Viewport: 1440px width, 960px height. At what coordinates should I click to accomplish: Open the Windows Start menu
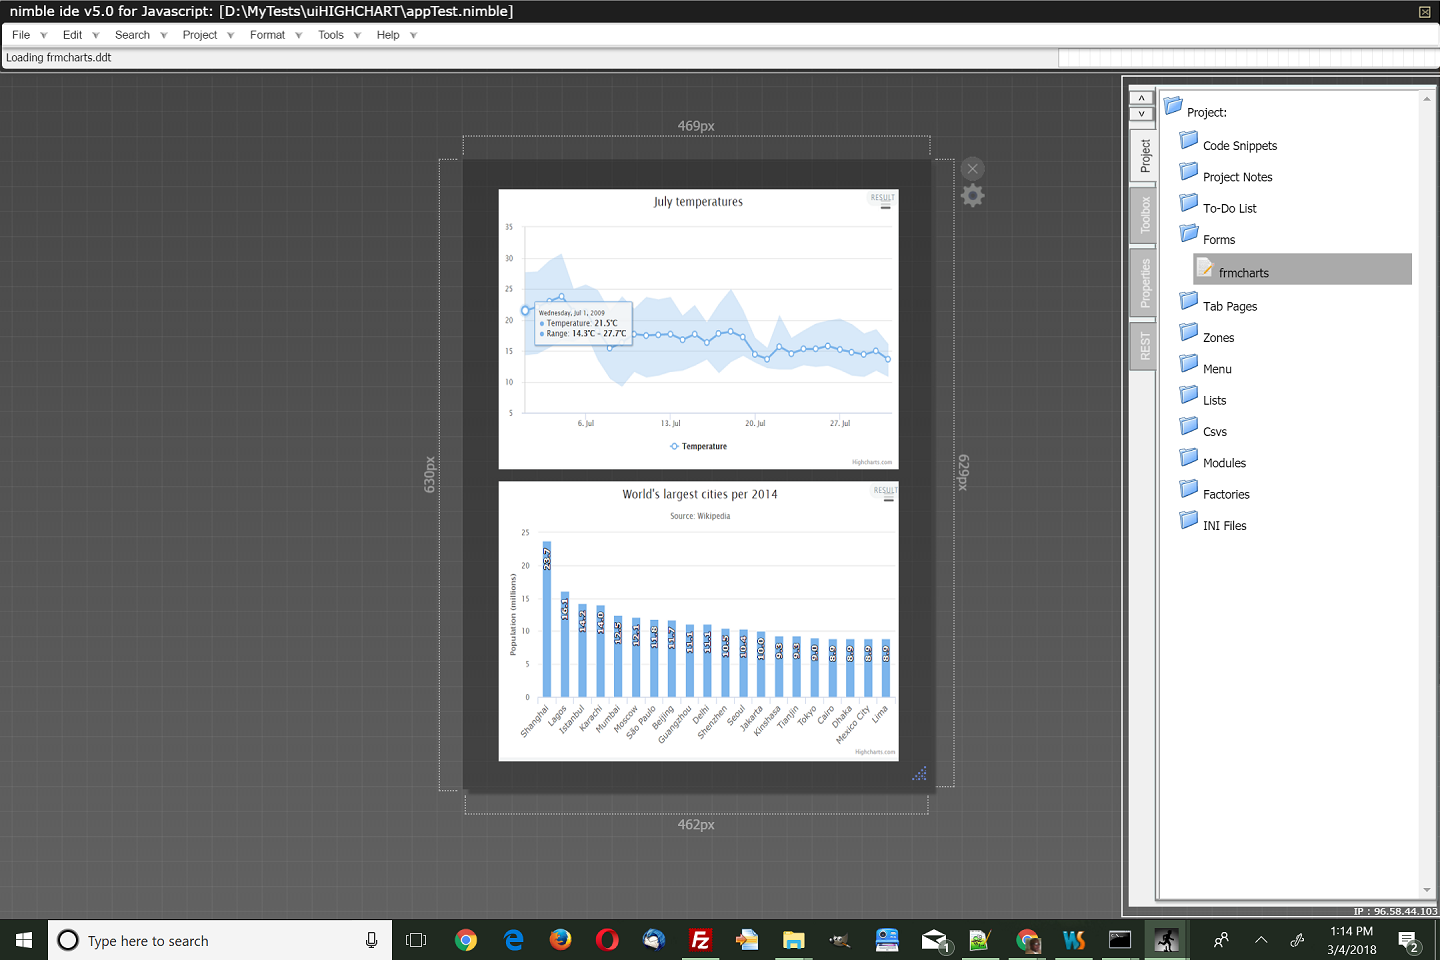24,940
